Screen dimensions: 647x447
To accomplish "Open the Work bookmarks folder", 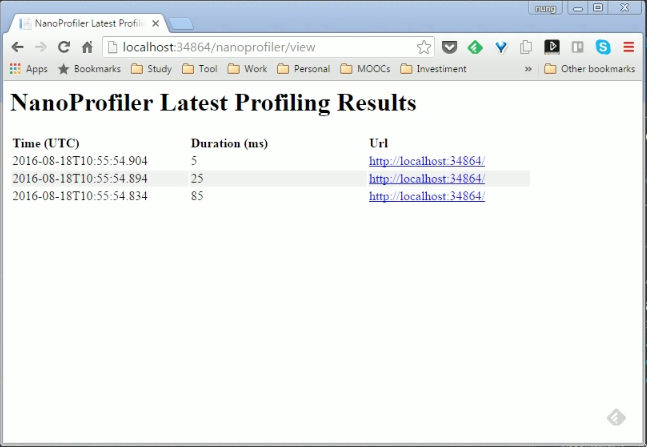I will pyautogui.click(x=247, y=69).
